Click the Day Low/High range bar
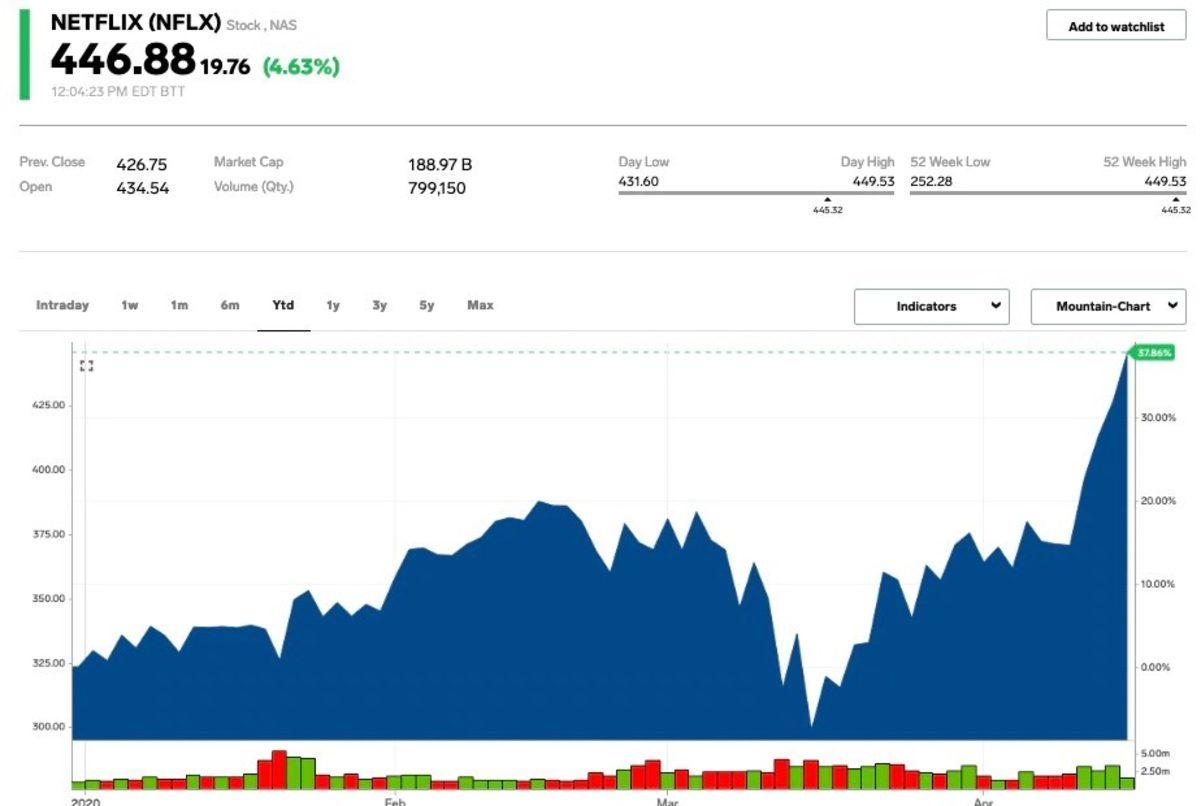This screenshot has height=806, width=1200. (x=756, y=193)
